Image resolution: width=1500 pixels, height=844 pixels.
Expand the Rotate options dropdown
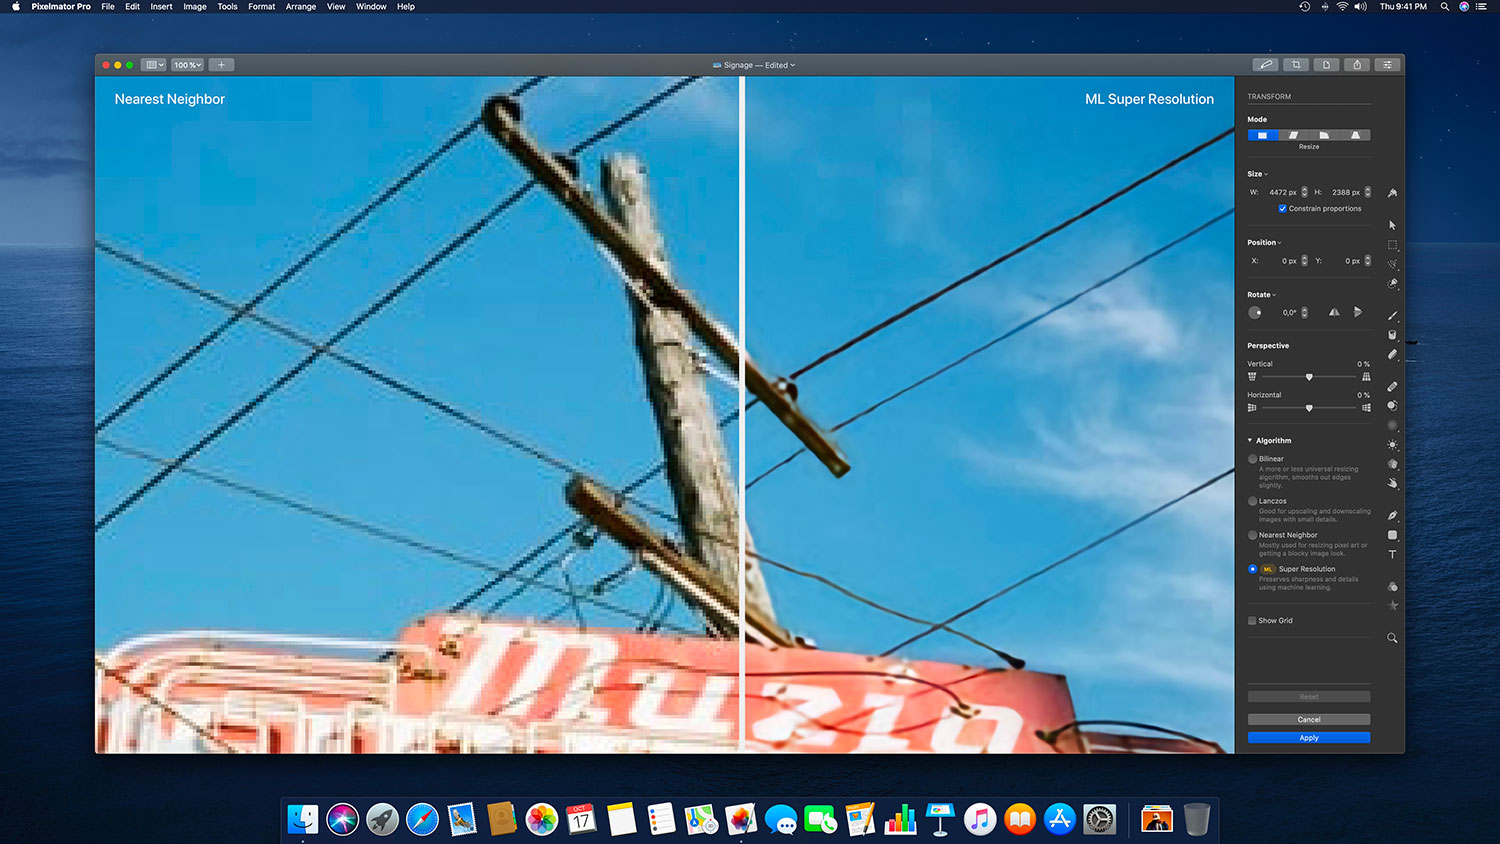point(1262,295)
